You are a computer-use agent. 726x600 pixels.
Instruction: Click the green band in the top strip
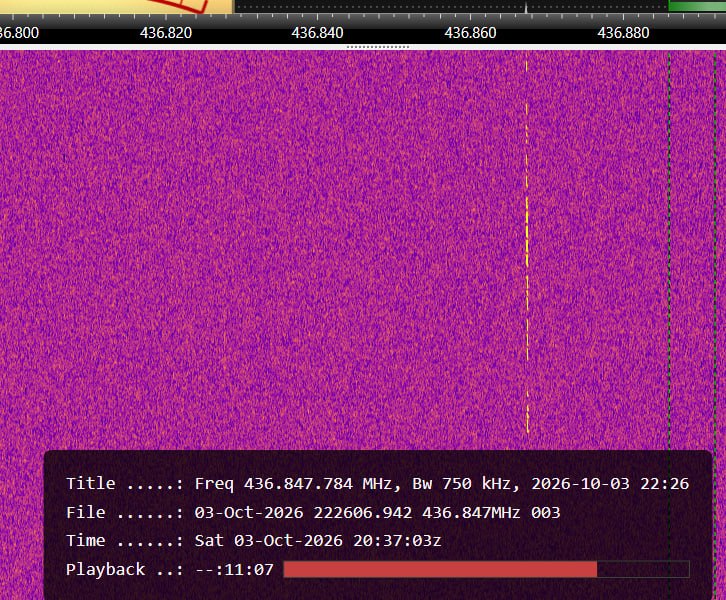point(697,6)
